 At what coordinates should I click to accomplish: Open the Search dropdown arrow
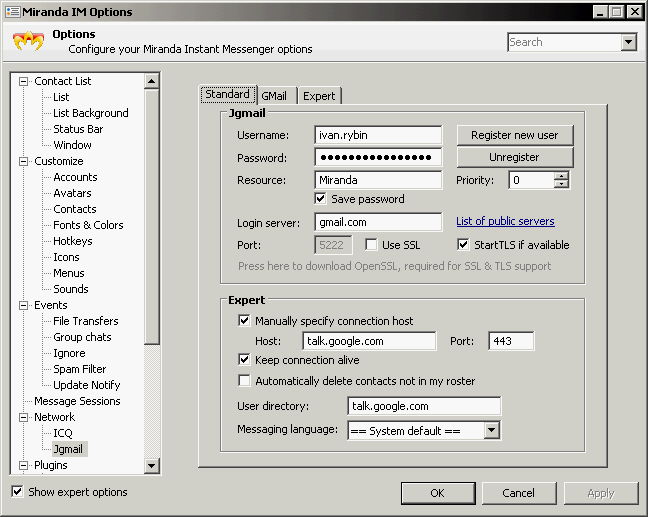(x=628, y=42)
